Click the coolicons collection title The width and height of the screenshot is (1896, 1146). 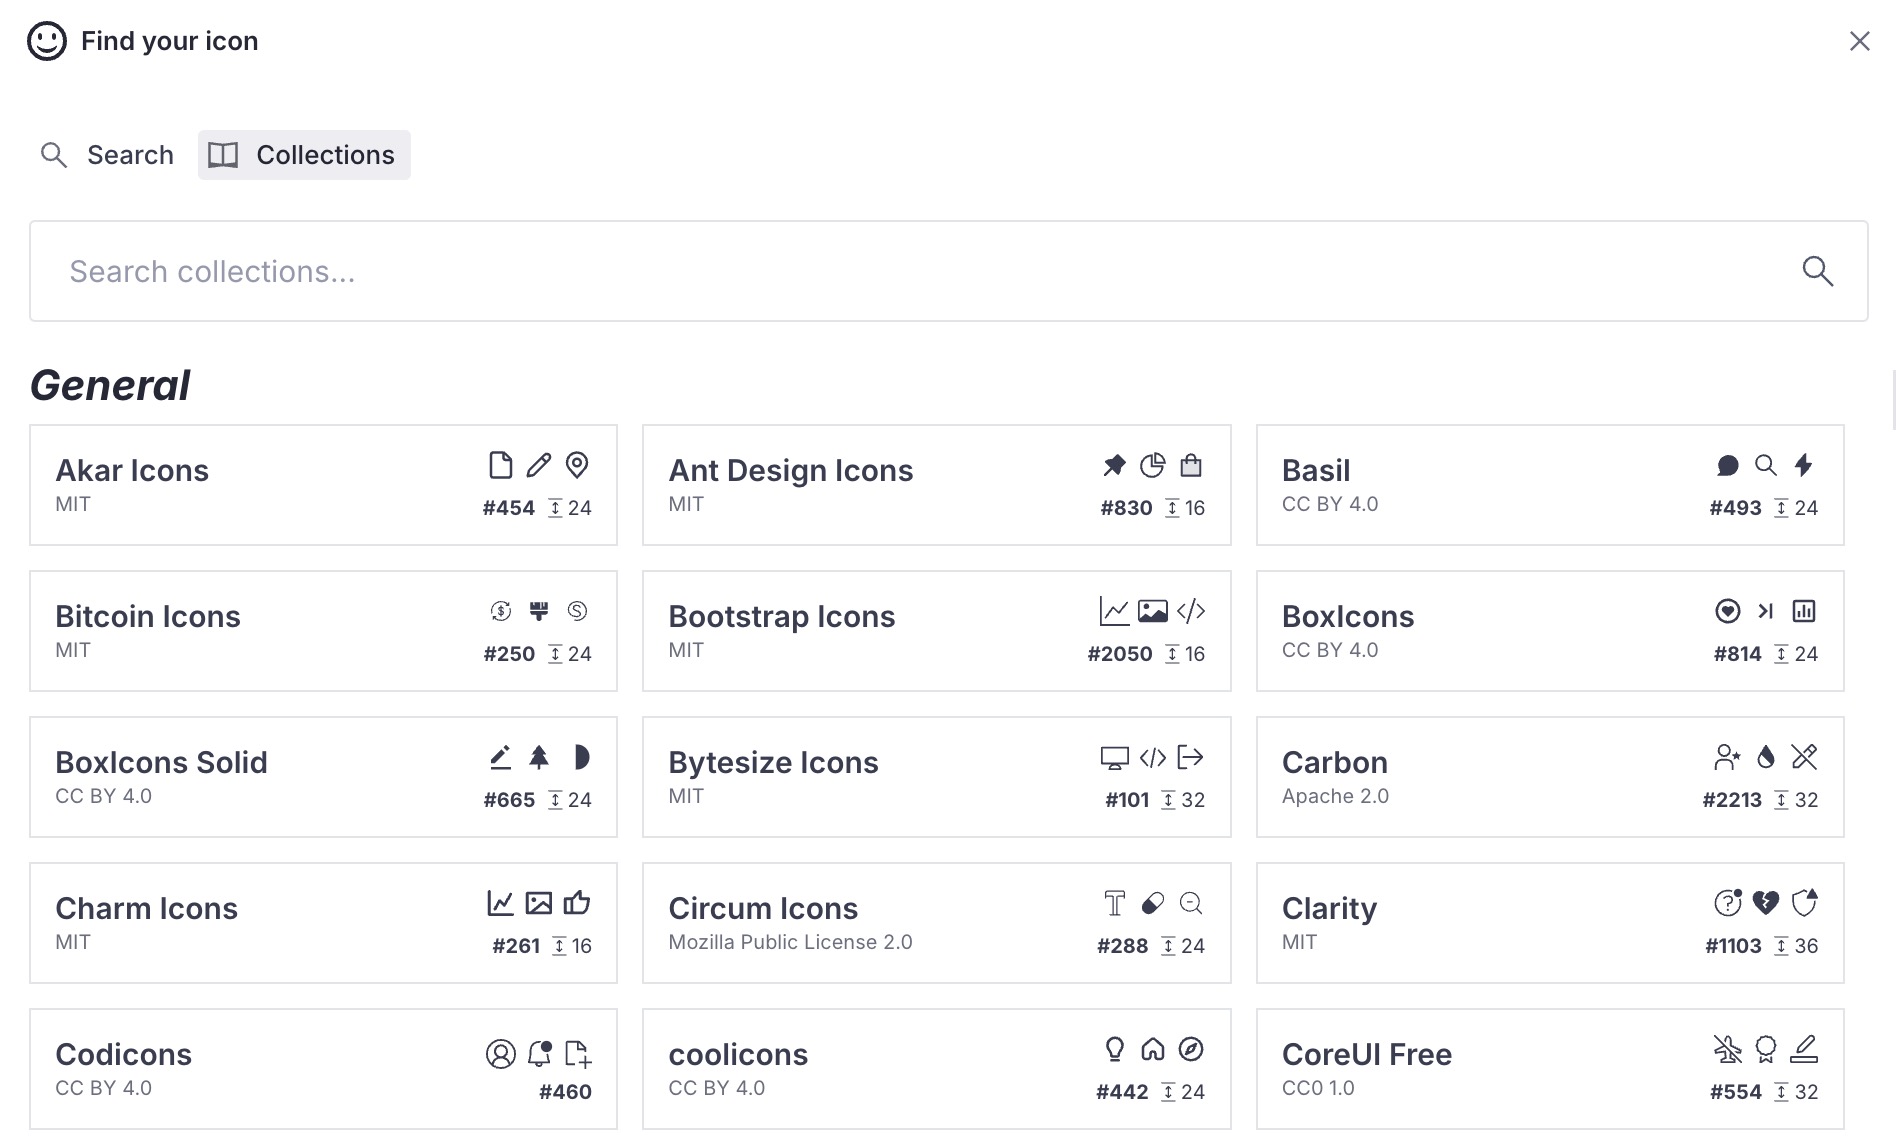pyautogui.click(x=738, y=1054)
